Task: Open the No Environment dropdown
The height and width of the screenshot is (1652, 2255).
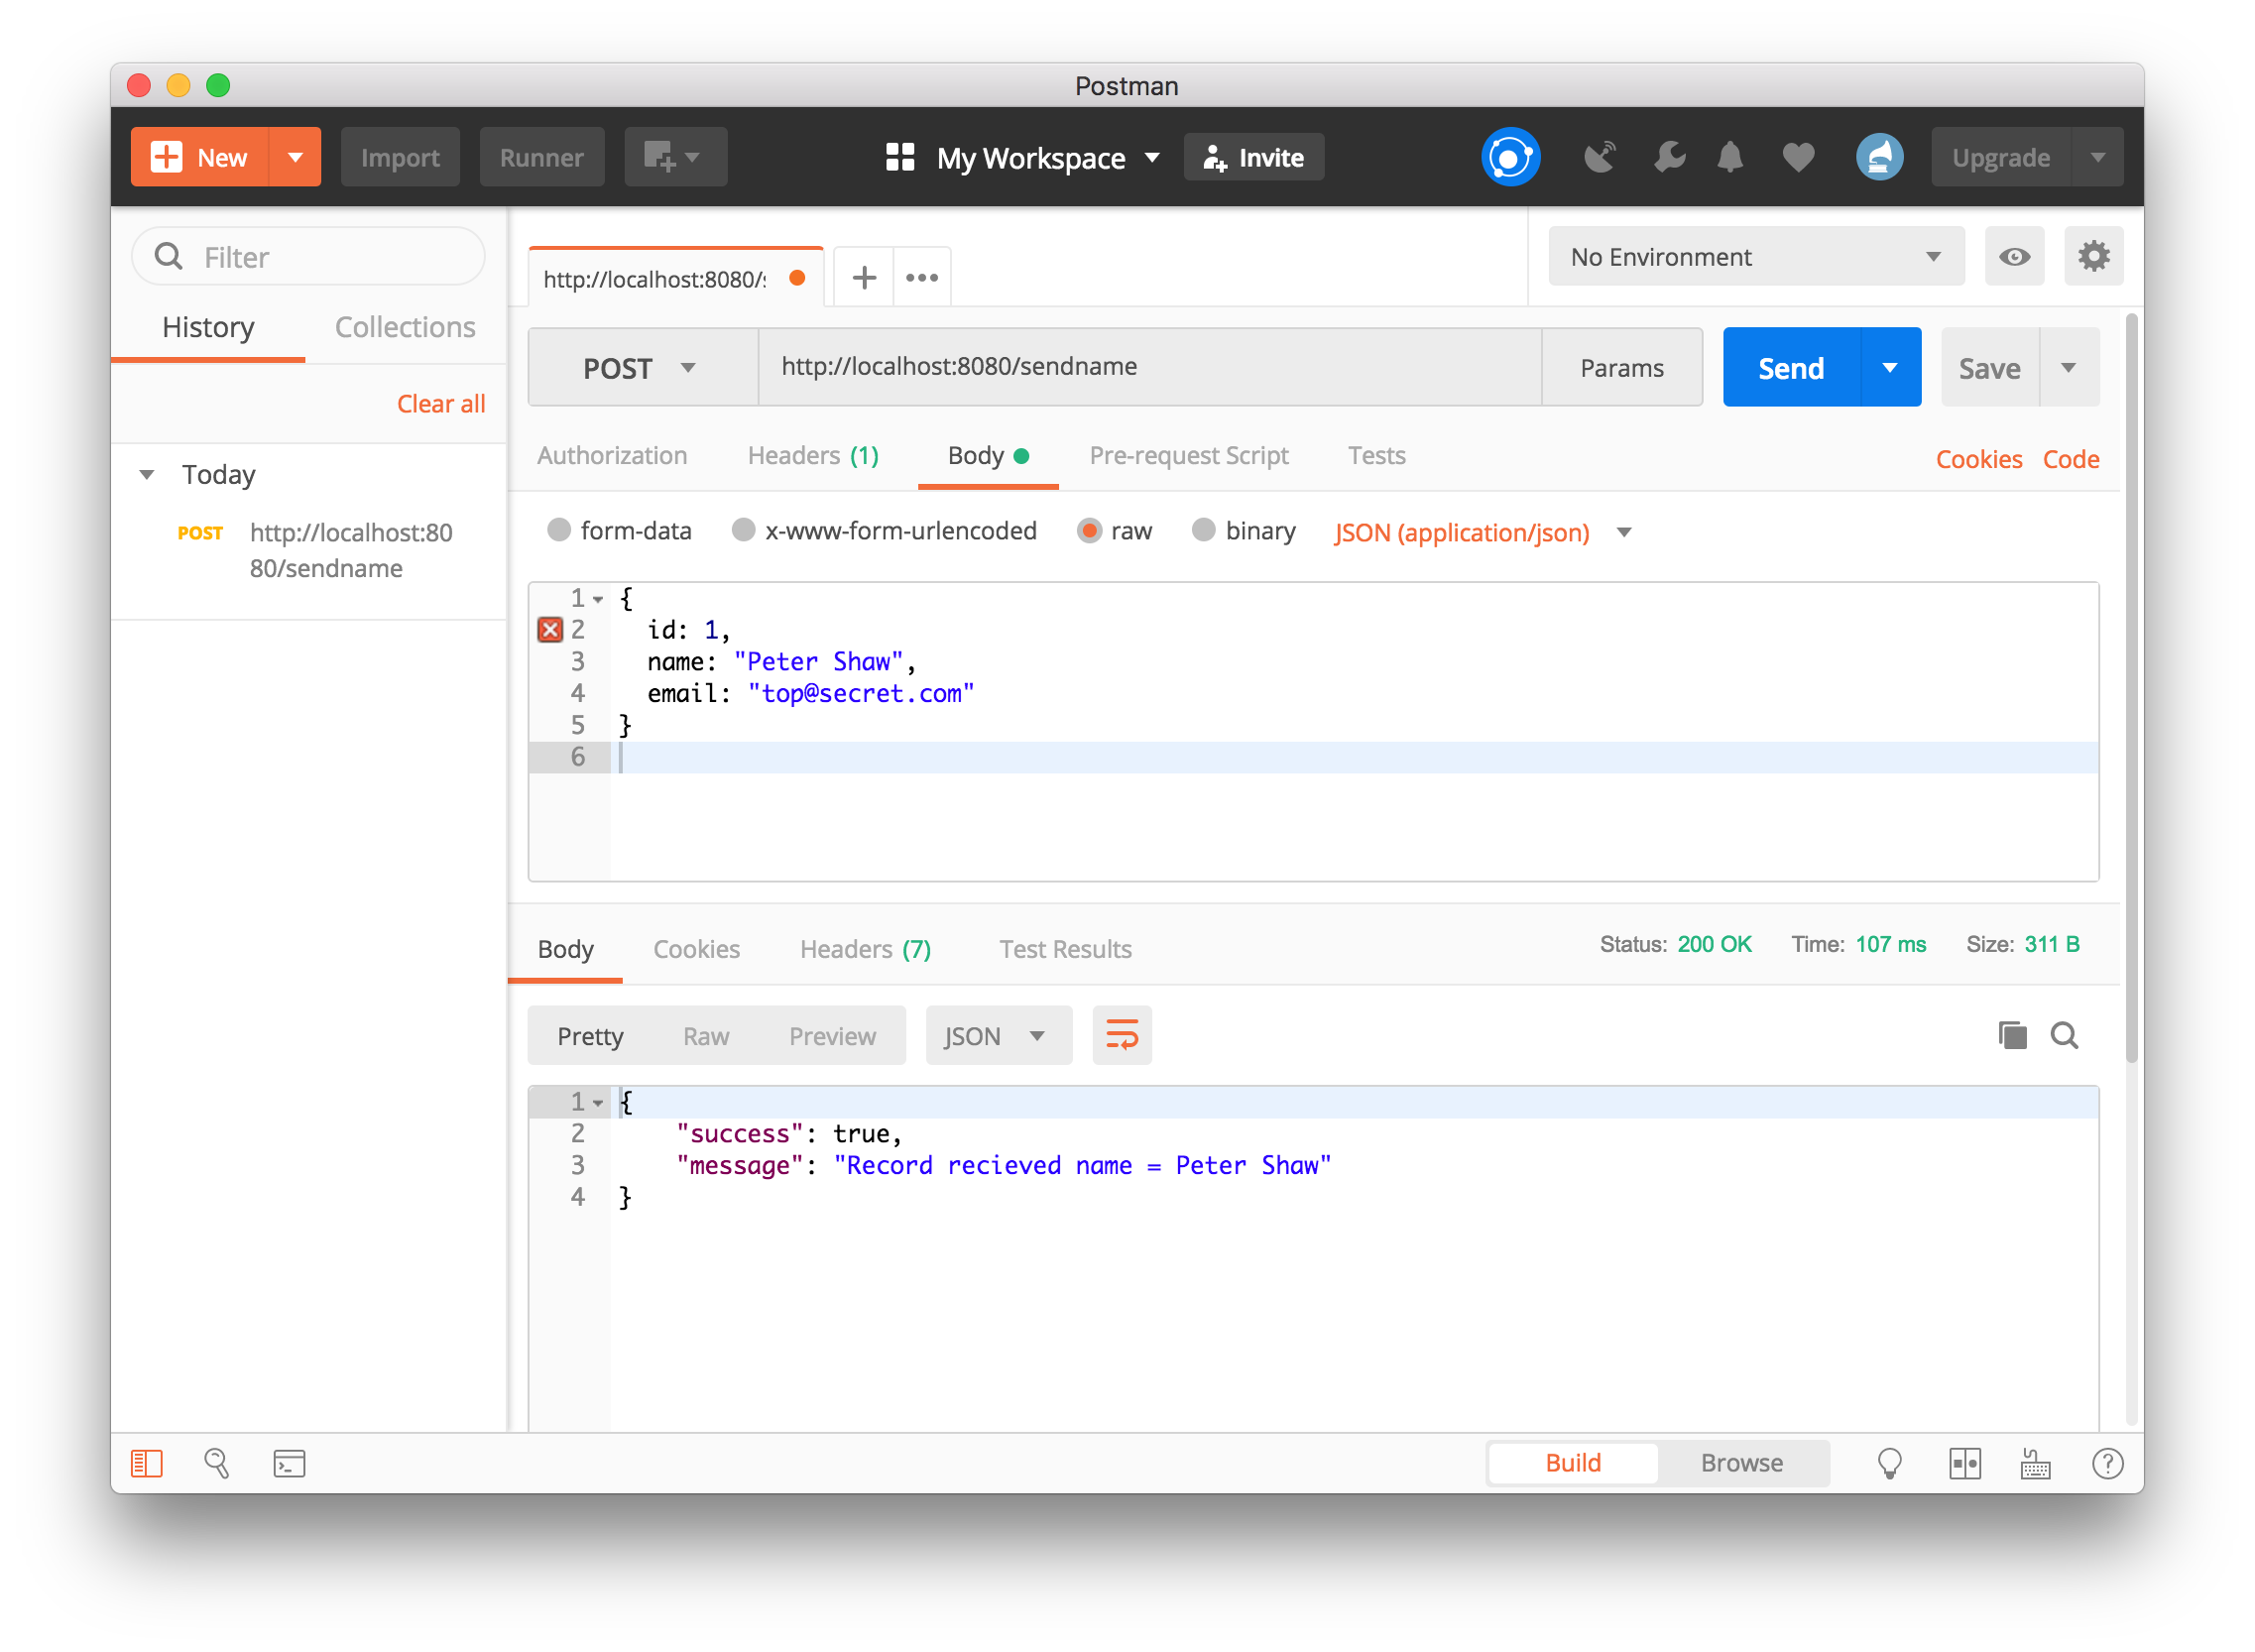Action: pyautogui.click(x=1756, y=257)
